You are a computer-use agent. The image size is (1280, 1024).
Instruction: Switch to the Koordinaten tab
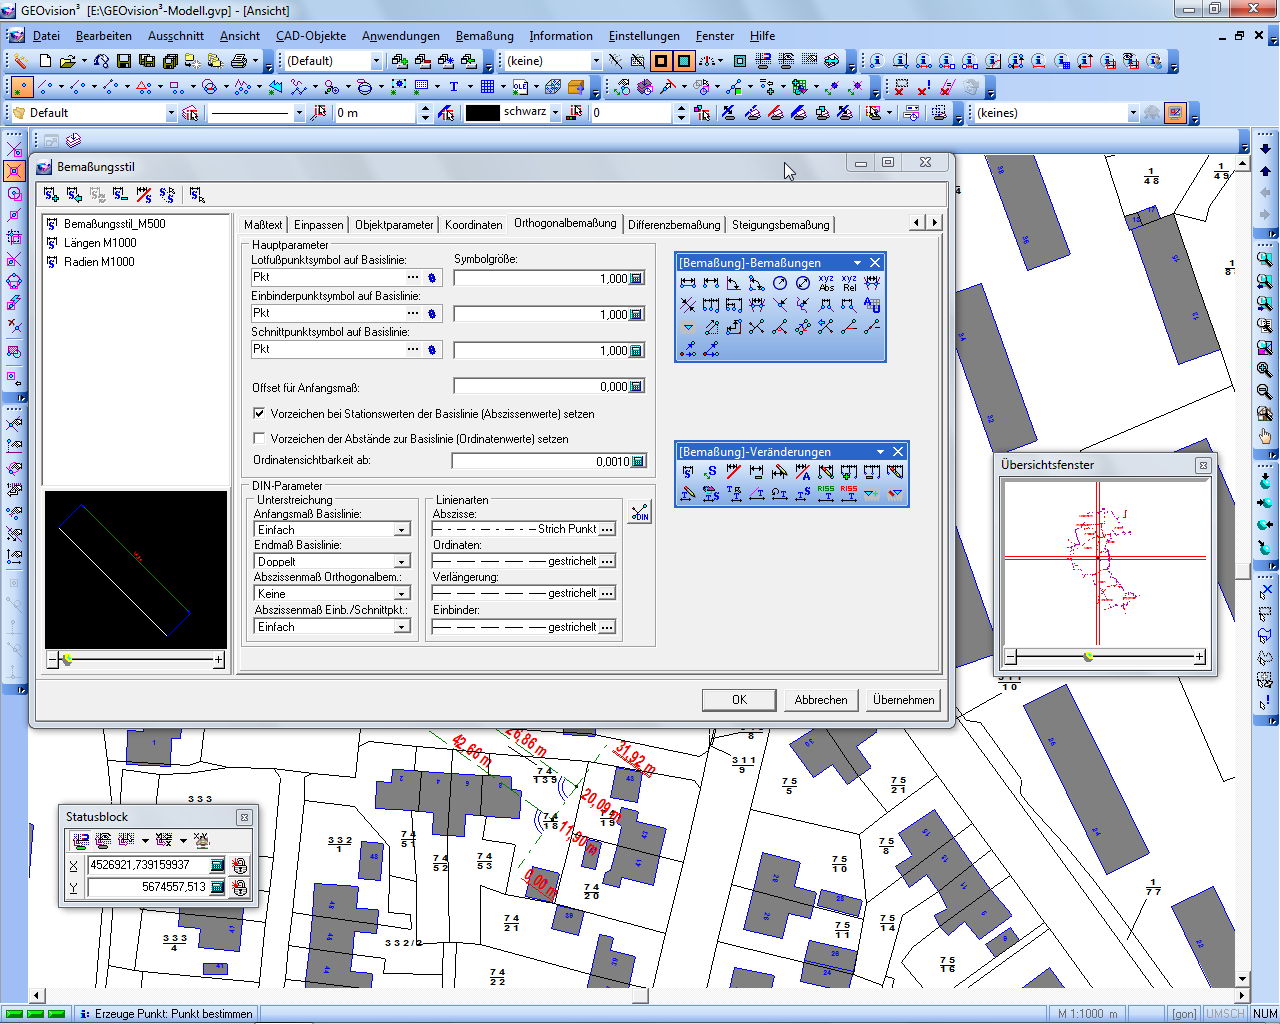(x=473, y=225)
